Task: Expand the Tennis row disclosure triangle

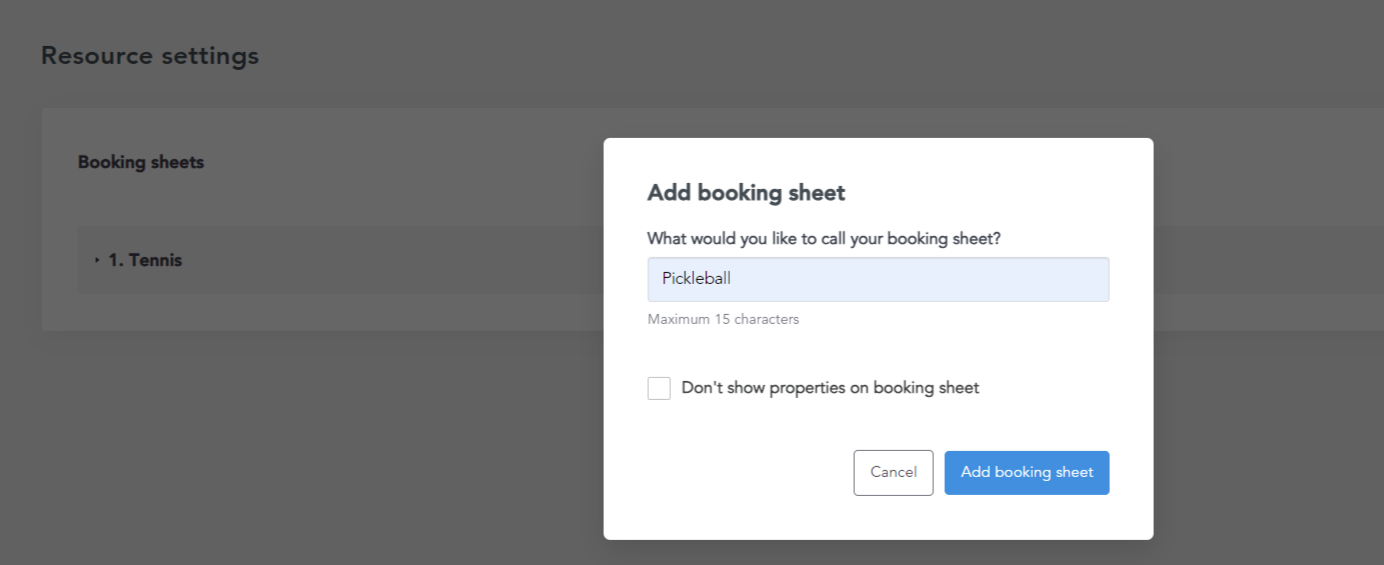Action: pyautogui.click(x=97, y=260)
